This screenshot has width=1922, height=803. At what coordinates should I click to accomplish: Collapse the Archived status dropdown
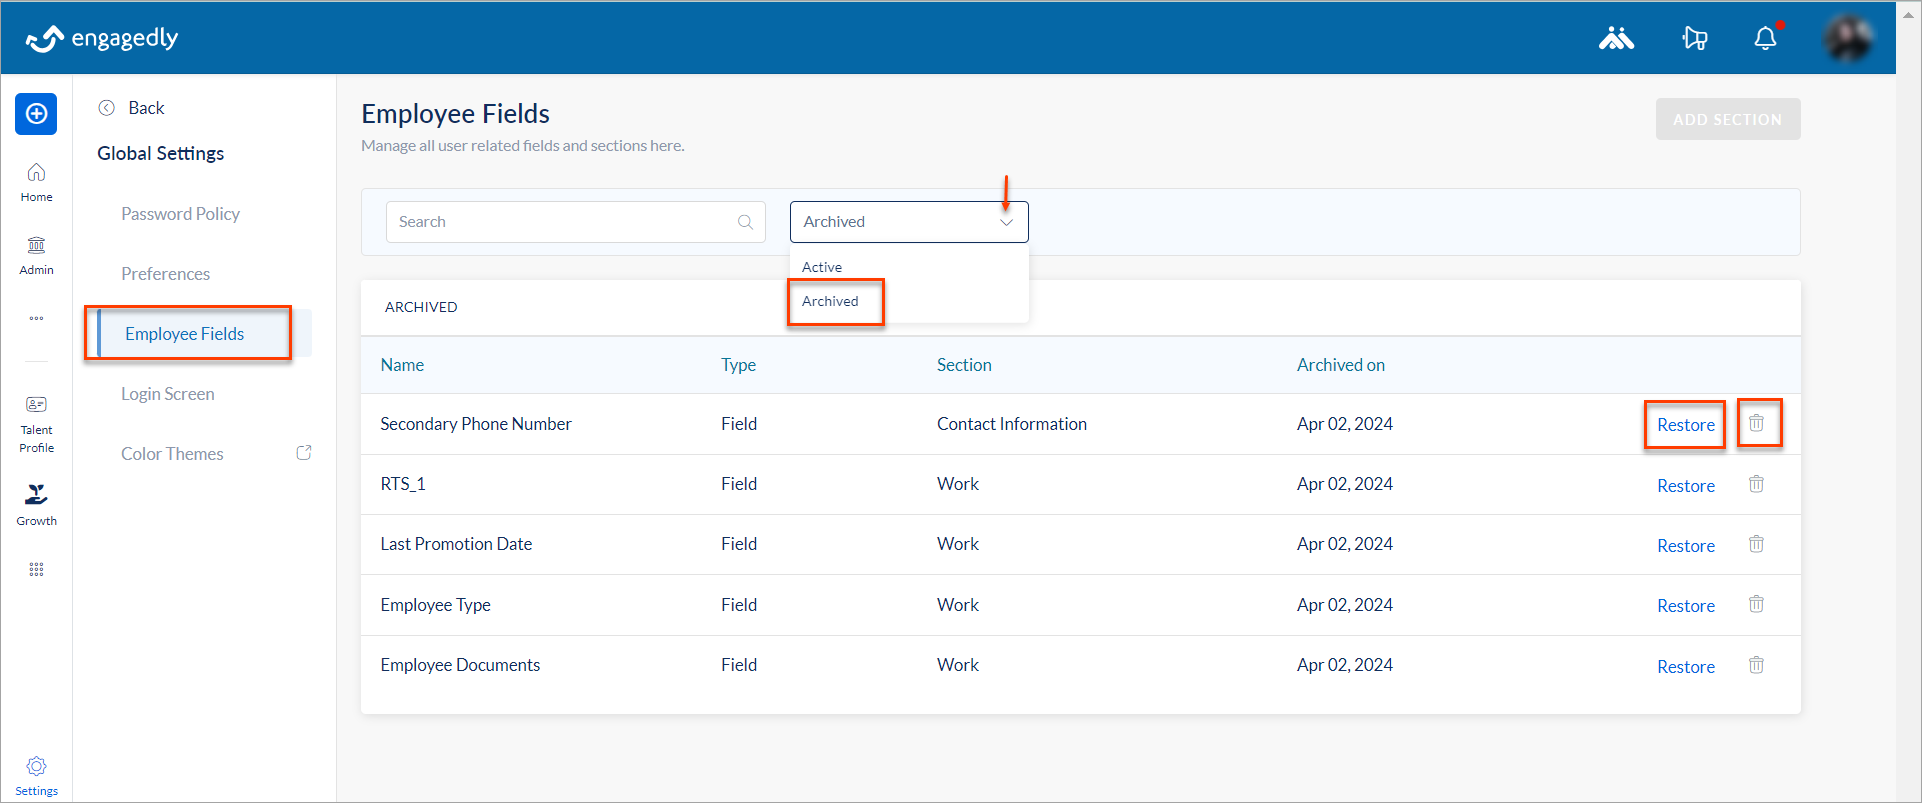click(1006, 222)
